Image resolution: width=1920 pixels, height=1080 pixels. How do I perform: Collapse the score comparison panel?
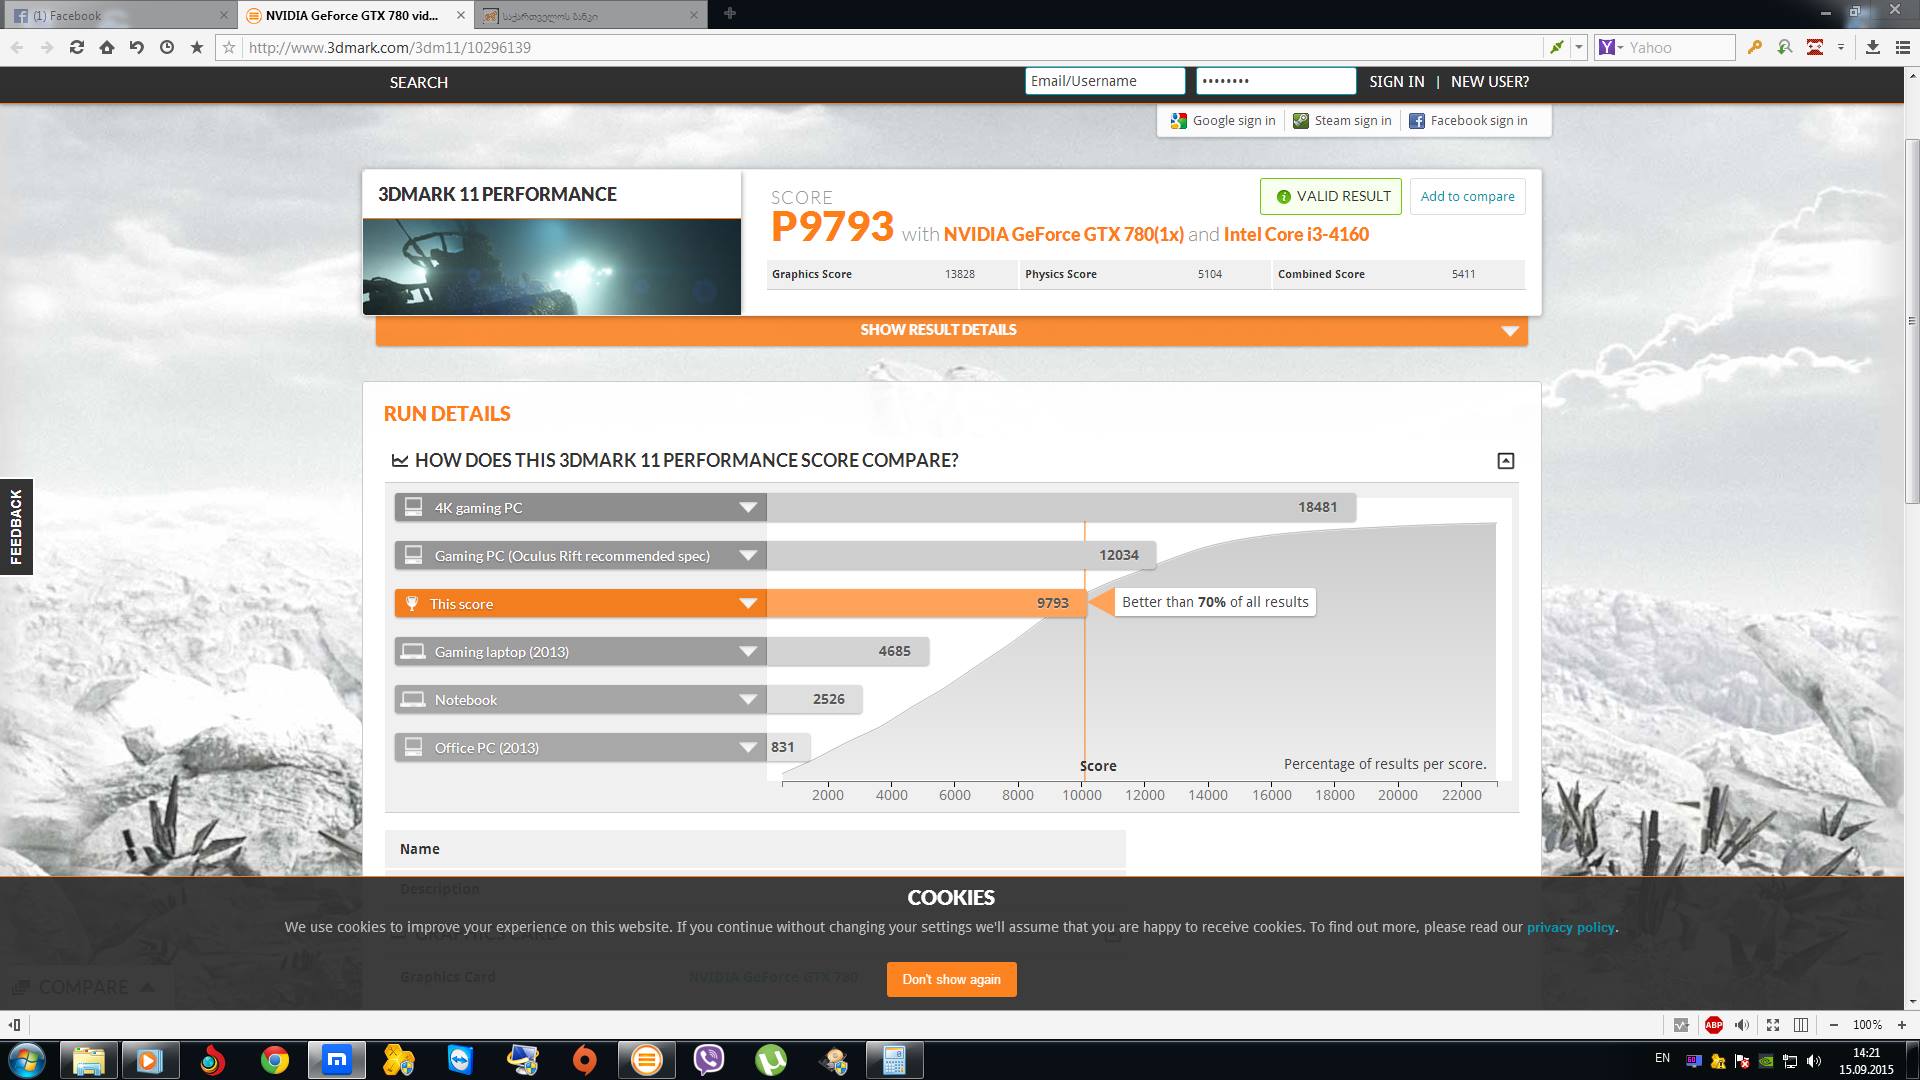[1505, 461]
